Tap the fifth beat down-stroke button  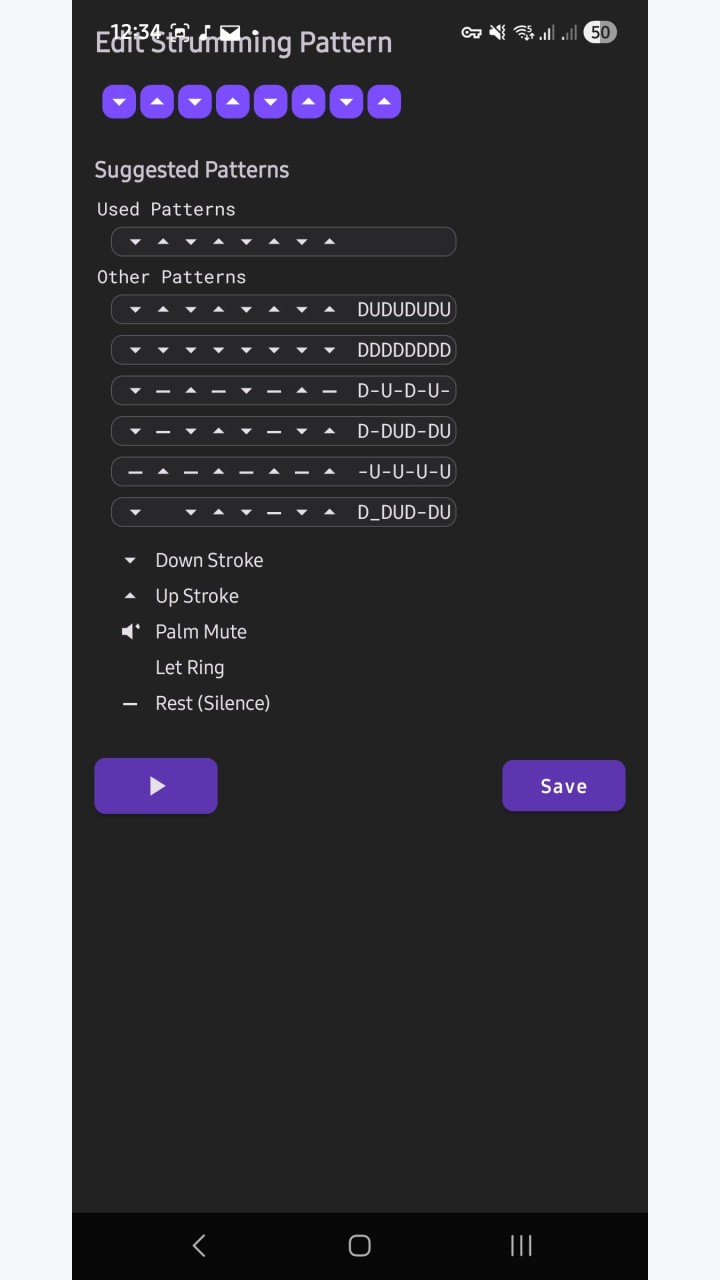point(270,102)
